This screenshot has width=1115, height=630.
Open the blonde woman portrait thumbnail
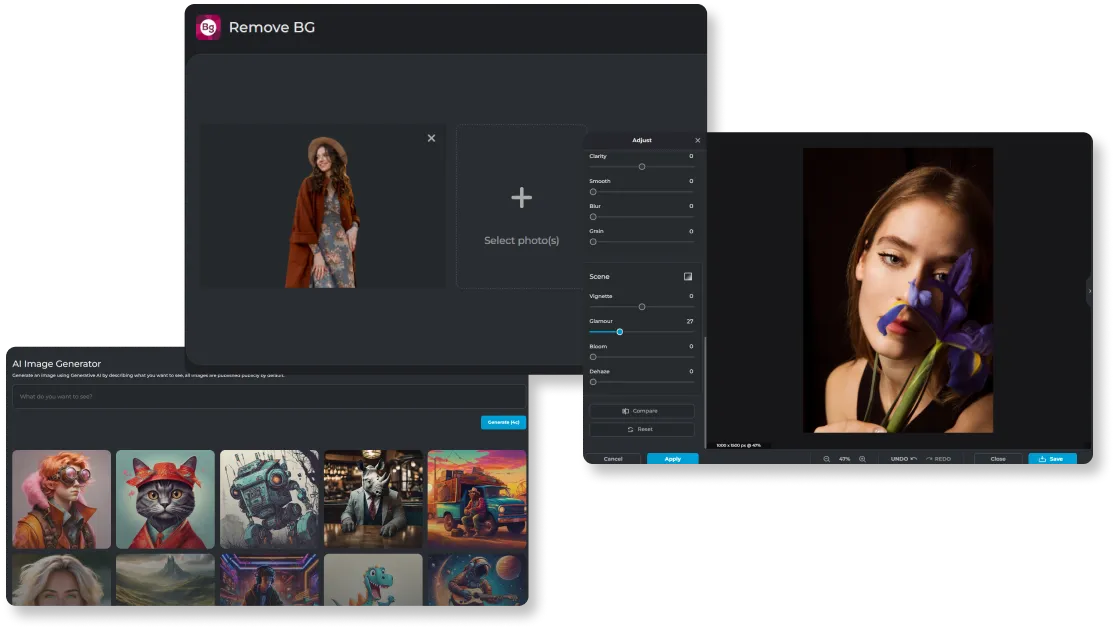(62, 580)
